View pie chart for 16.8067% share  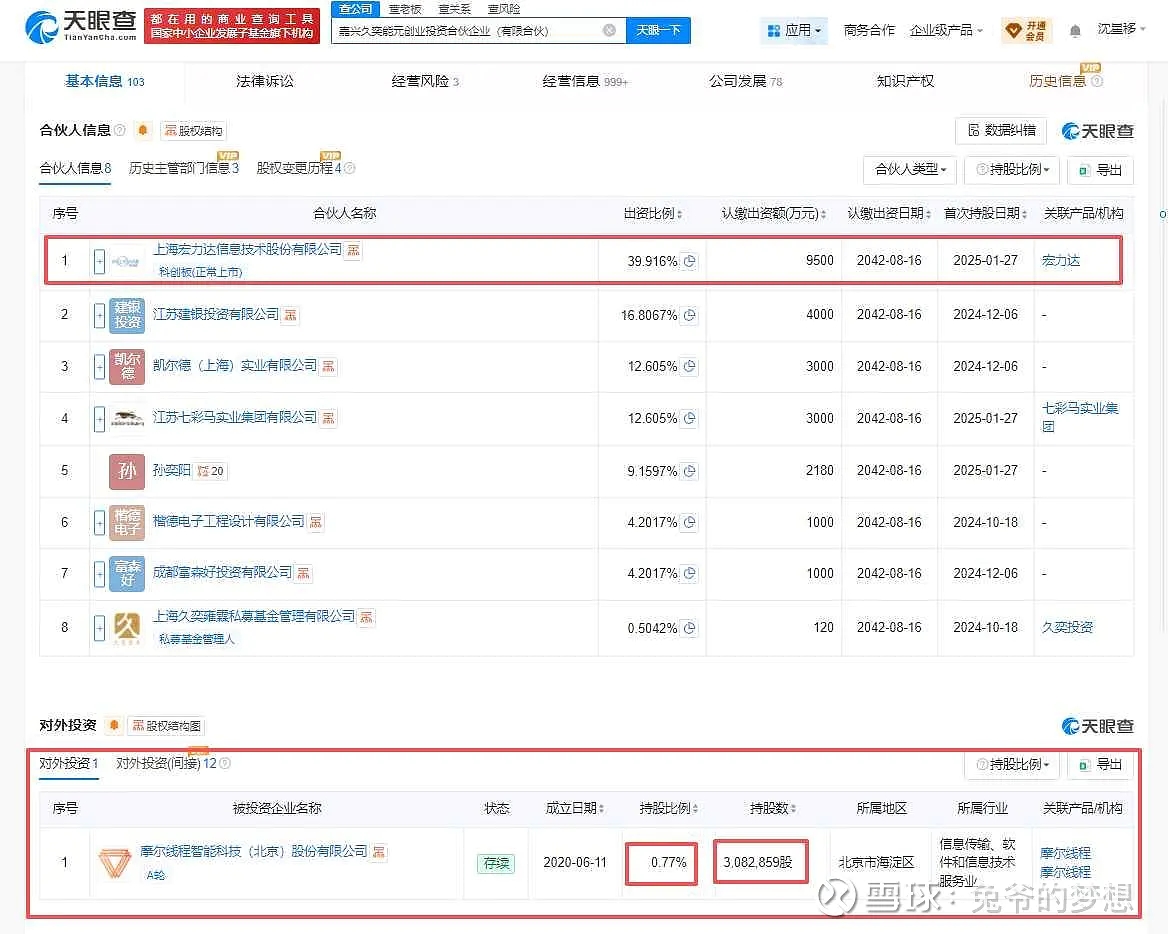pos(690,316)
